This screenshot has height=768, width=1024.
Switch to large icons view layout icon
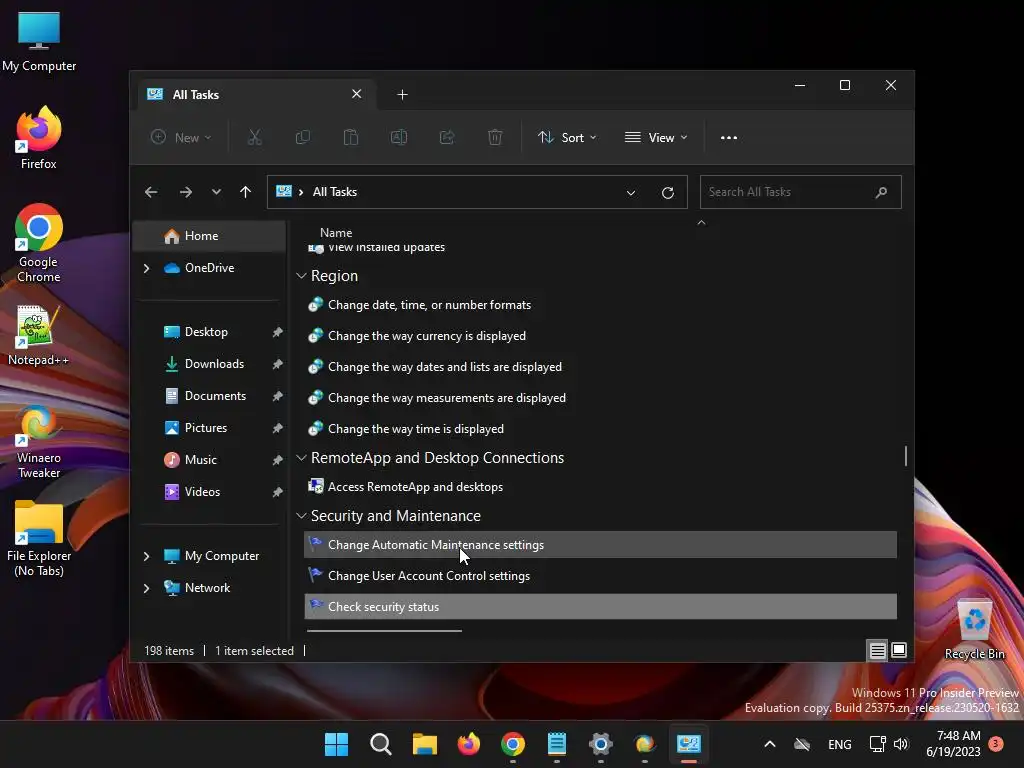(x=899, y=650)
